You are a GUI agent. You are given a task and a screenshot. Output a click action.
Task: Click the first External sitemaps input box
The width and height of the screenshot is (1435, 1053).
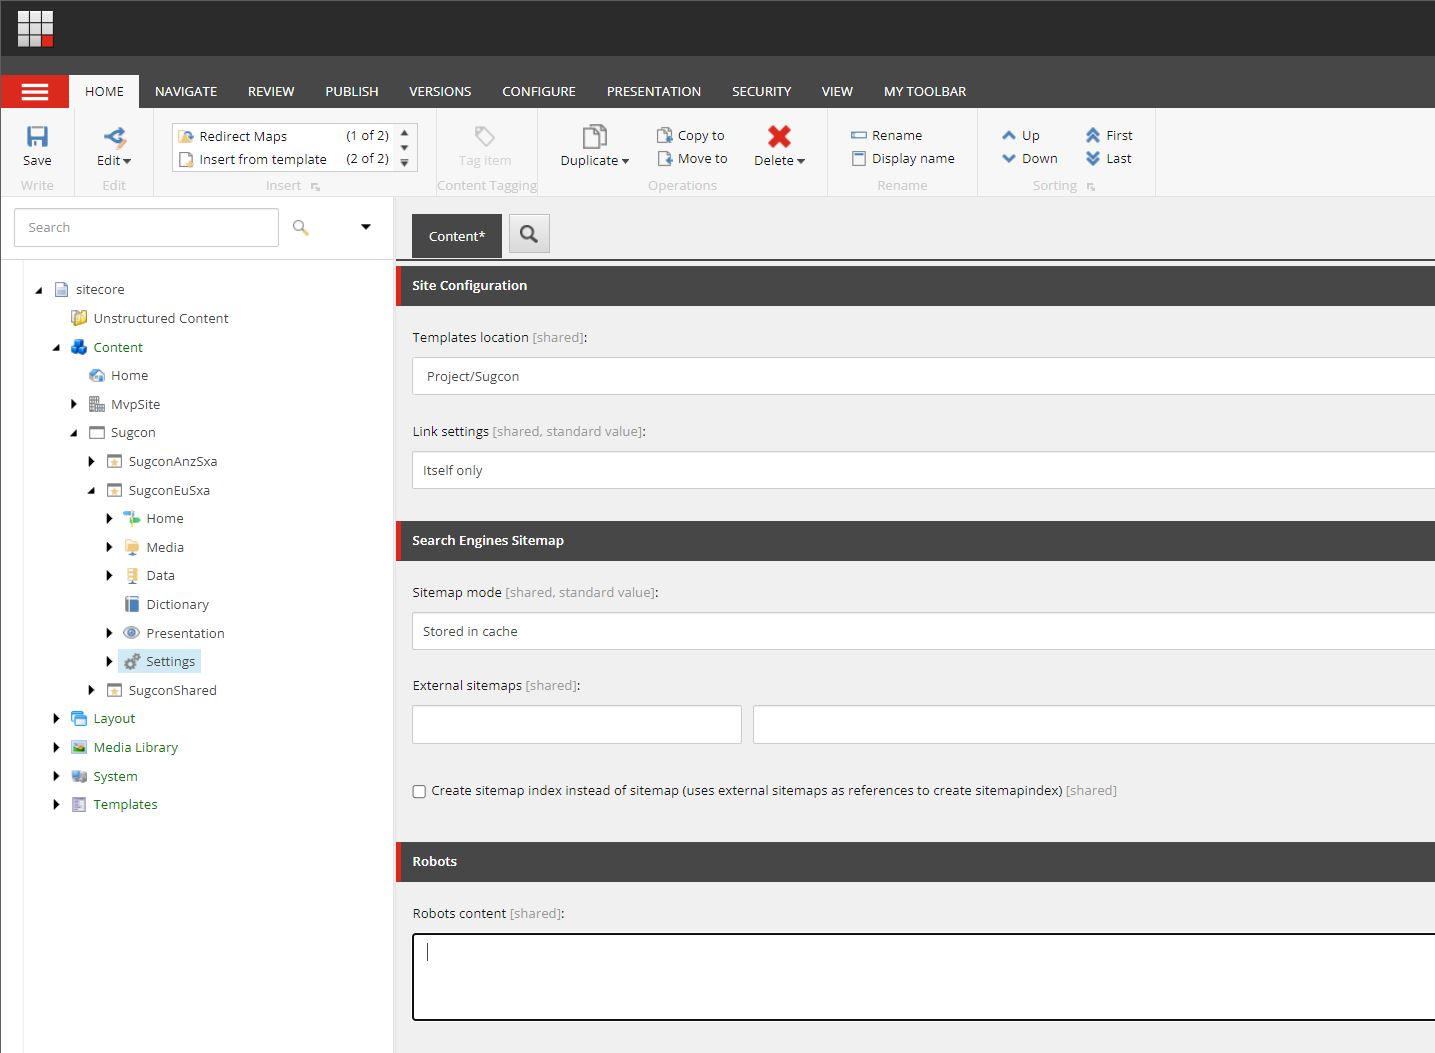[577, 724]
